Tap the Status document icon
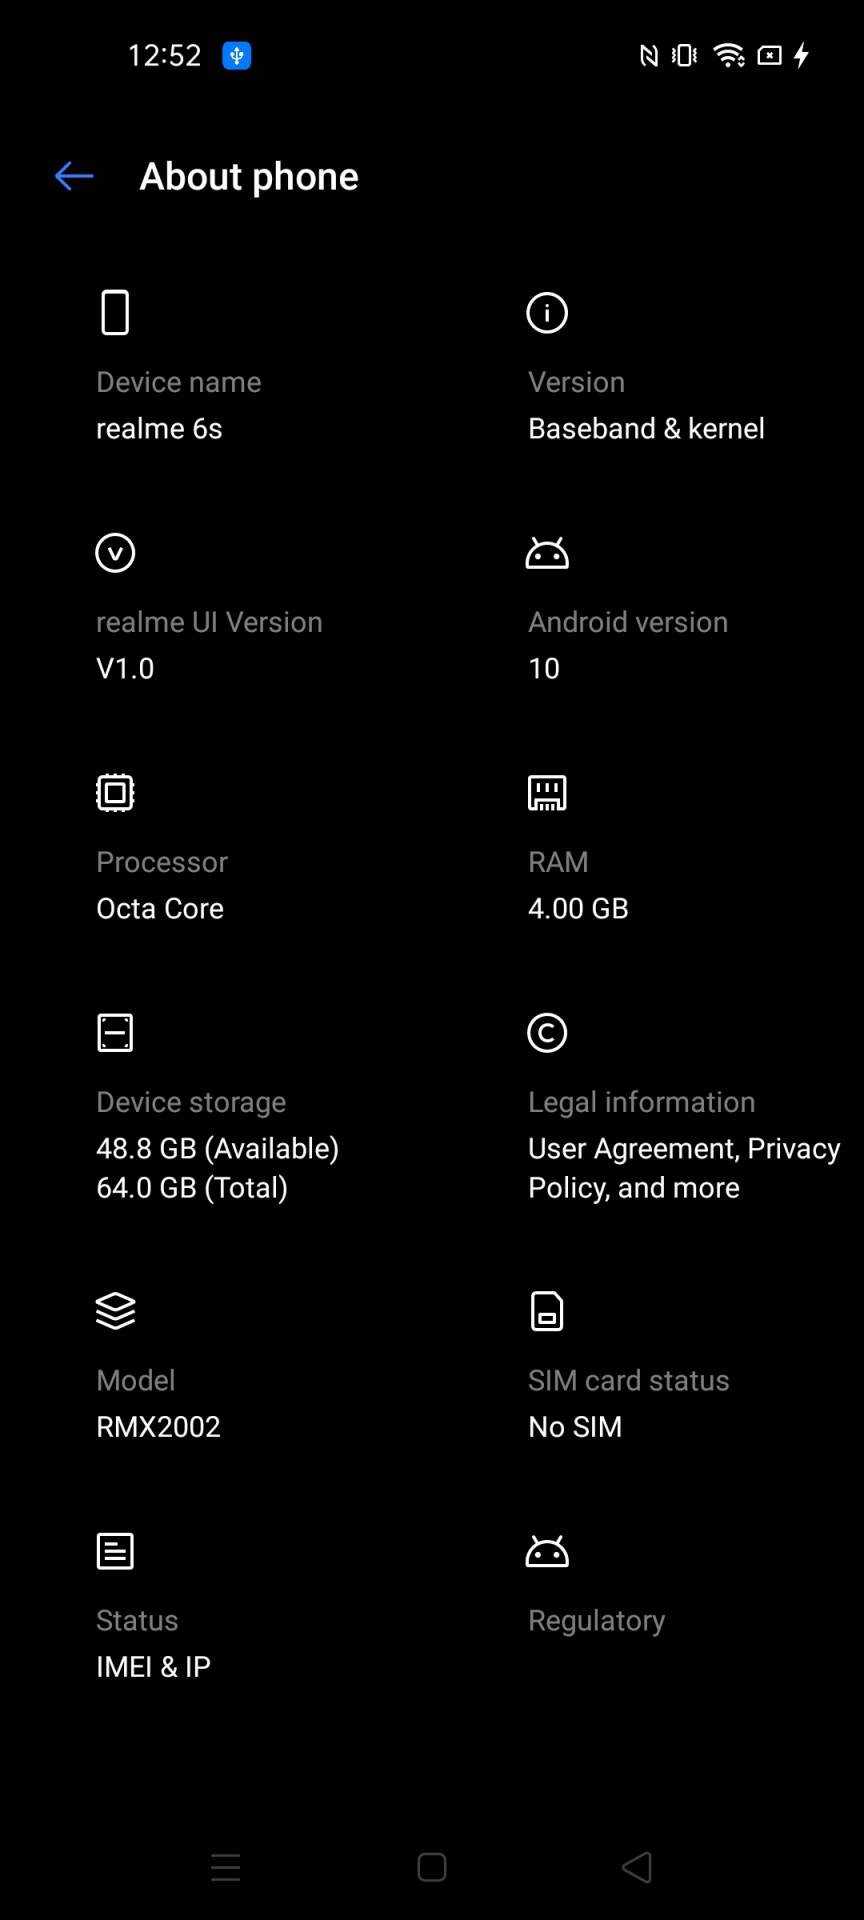 coord(115,1551)
